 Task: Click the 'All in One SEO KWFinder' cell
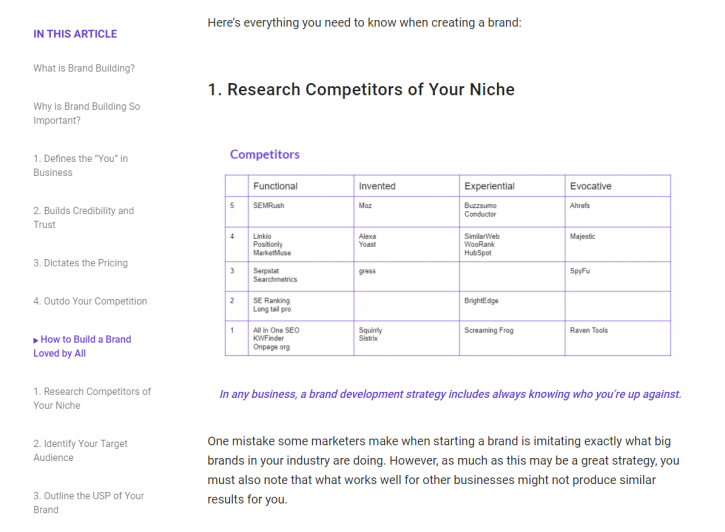(x=301, y=338)
